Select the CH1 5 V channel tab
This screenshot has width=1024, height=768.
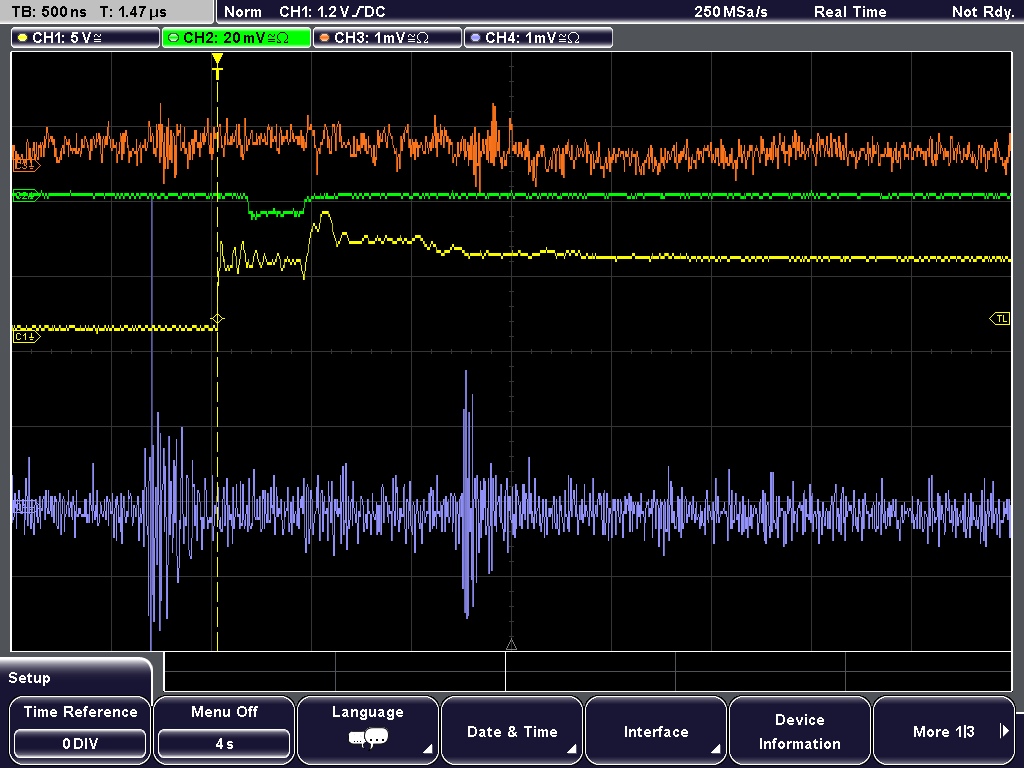point(86,38)
